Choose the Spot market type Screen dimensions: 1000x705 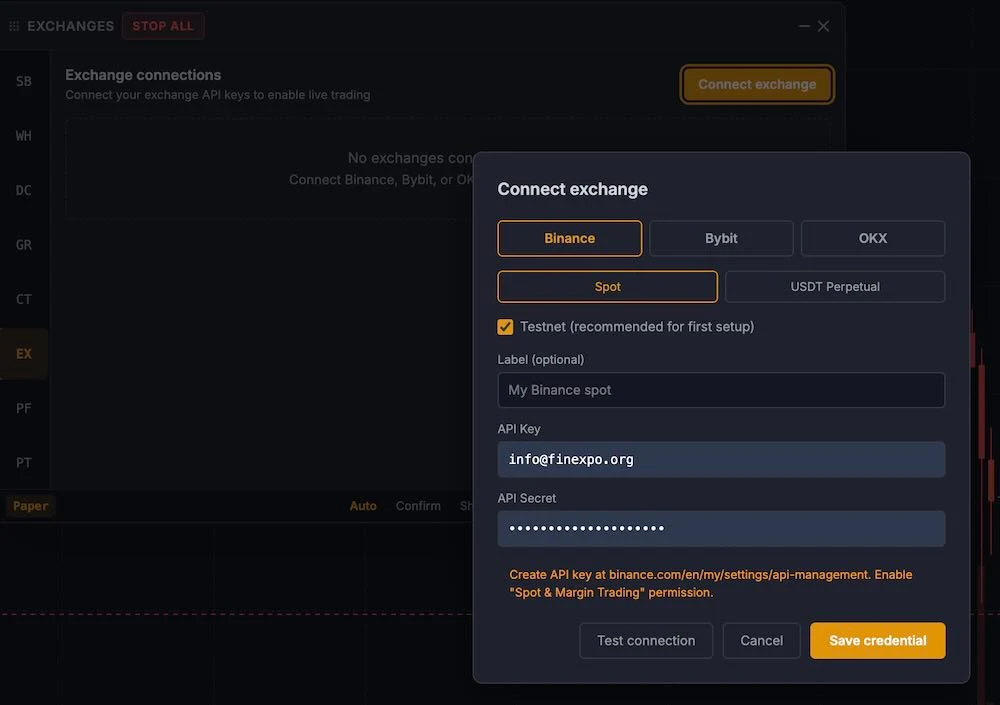coord(607,286)
